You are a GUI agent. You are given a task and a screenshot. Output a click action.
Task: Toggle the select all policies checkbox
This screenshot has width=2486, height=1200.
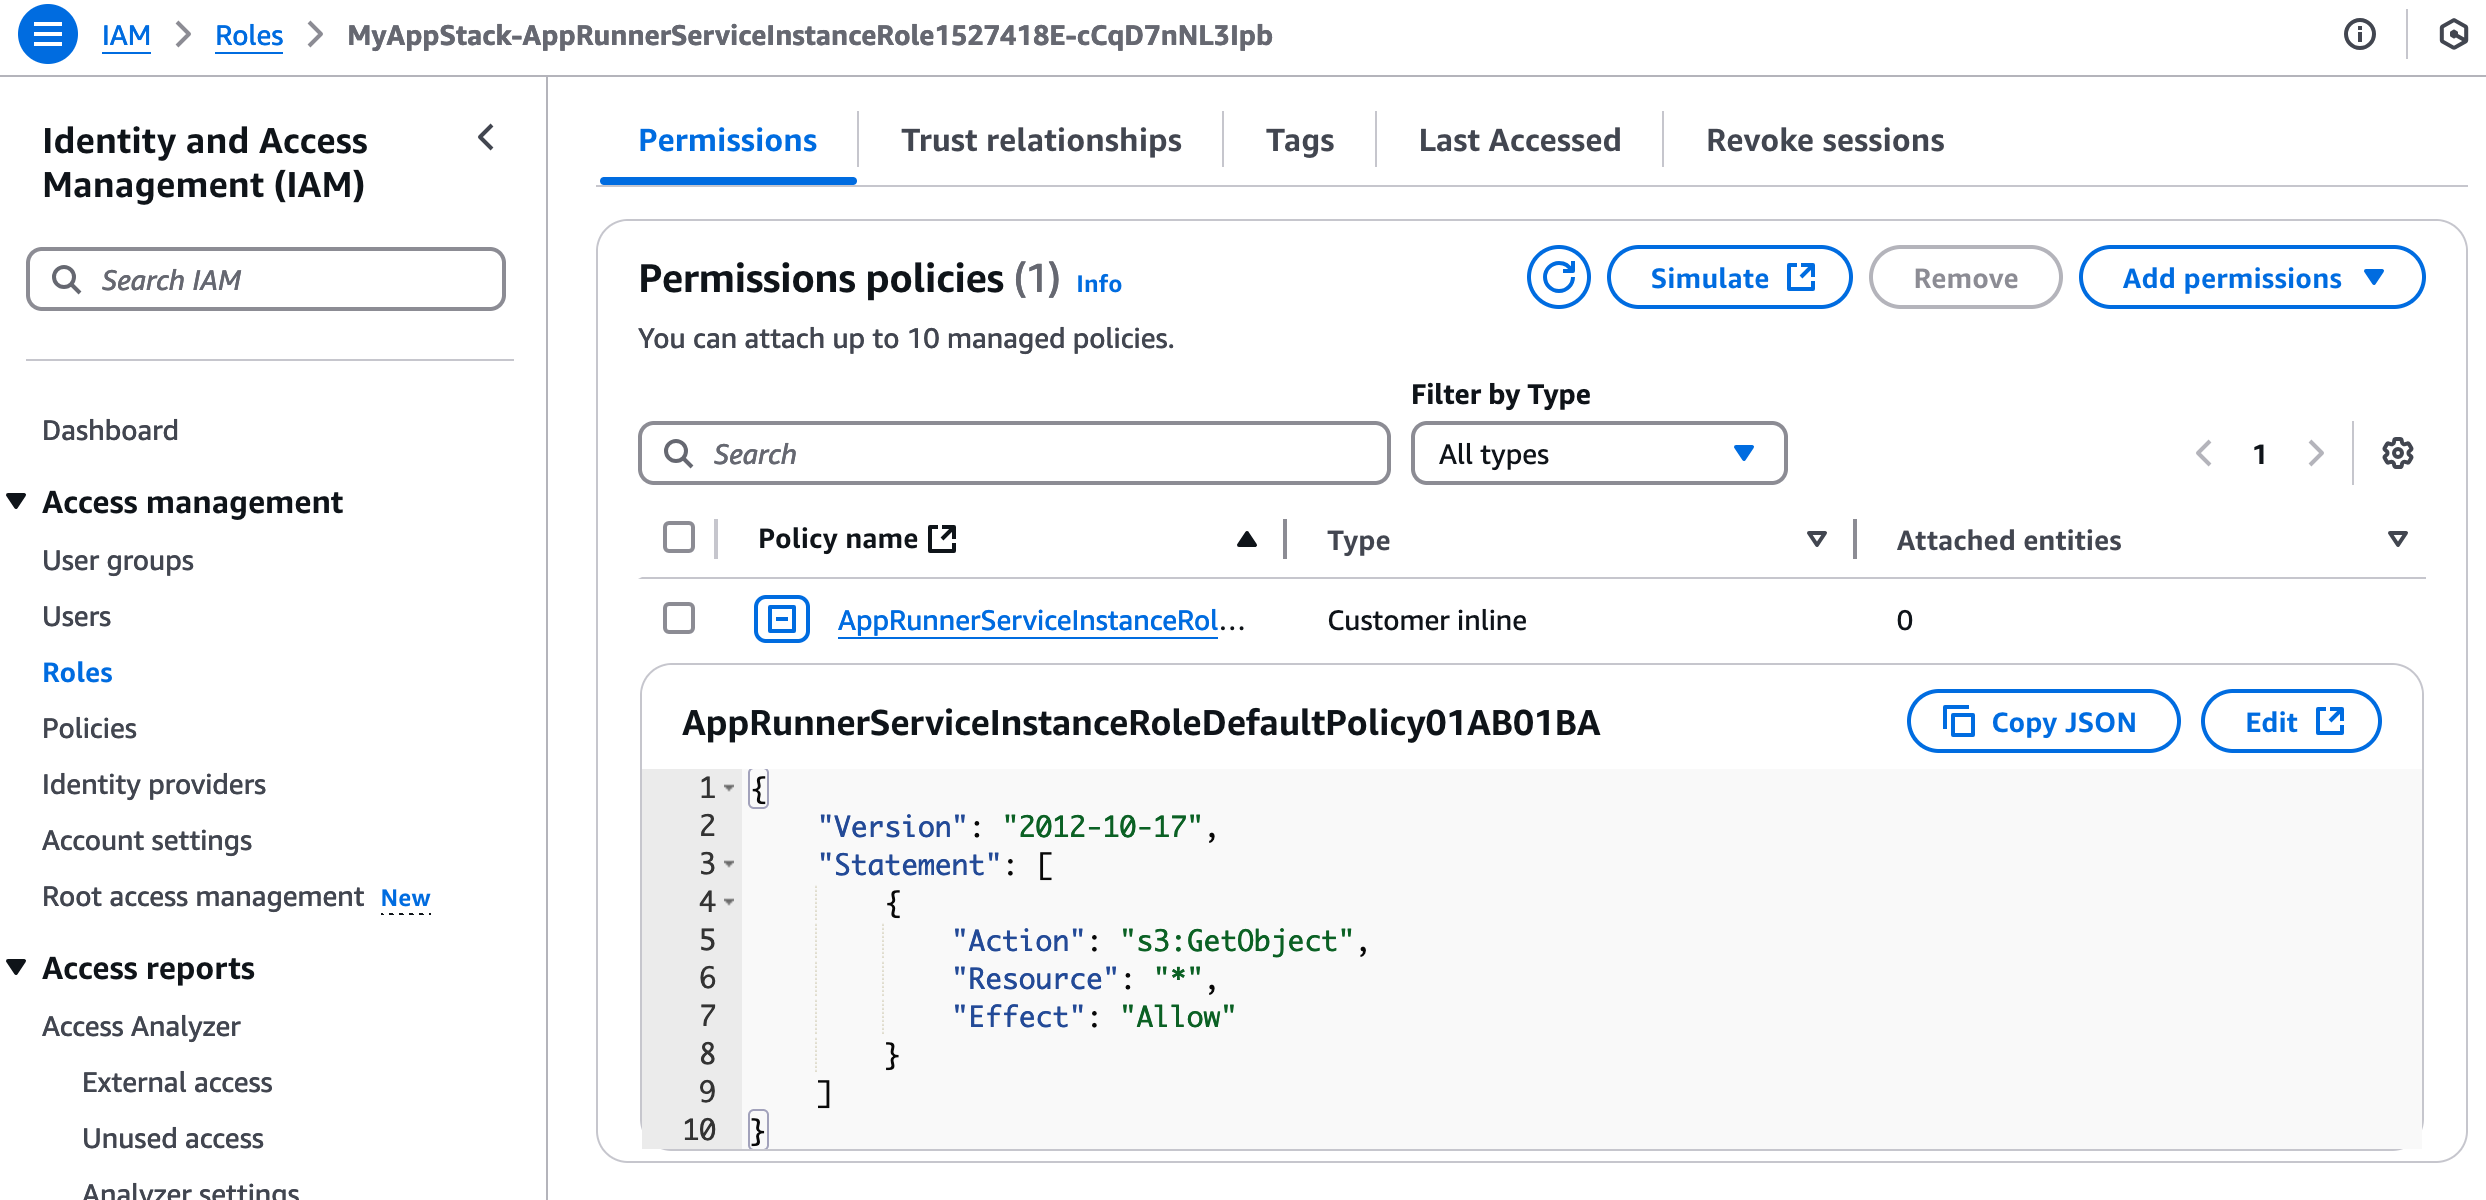(x=679, y=538)
